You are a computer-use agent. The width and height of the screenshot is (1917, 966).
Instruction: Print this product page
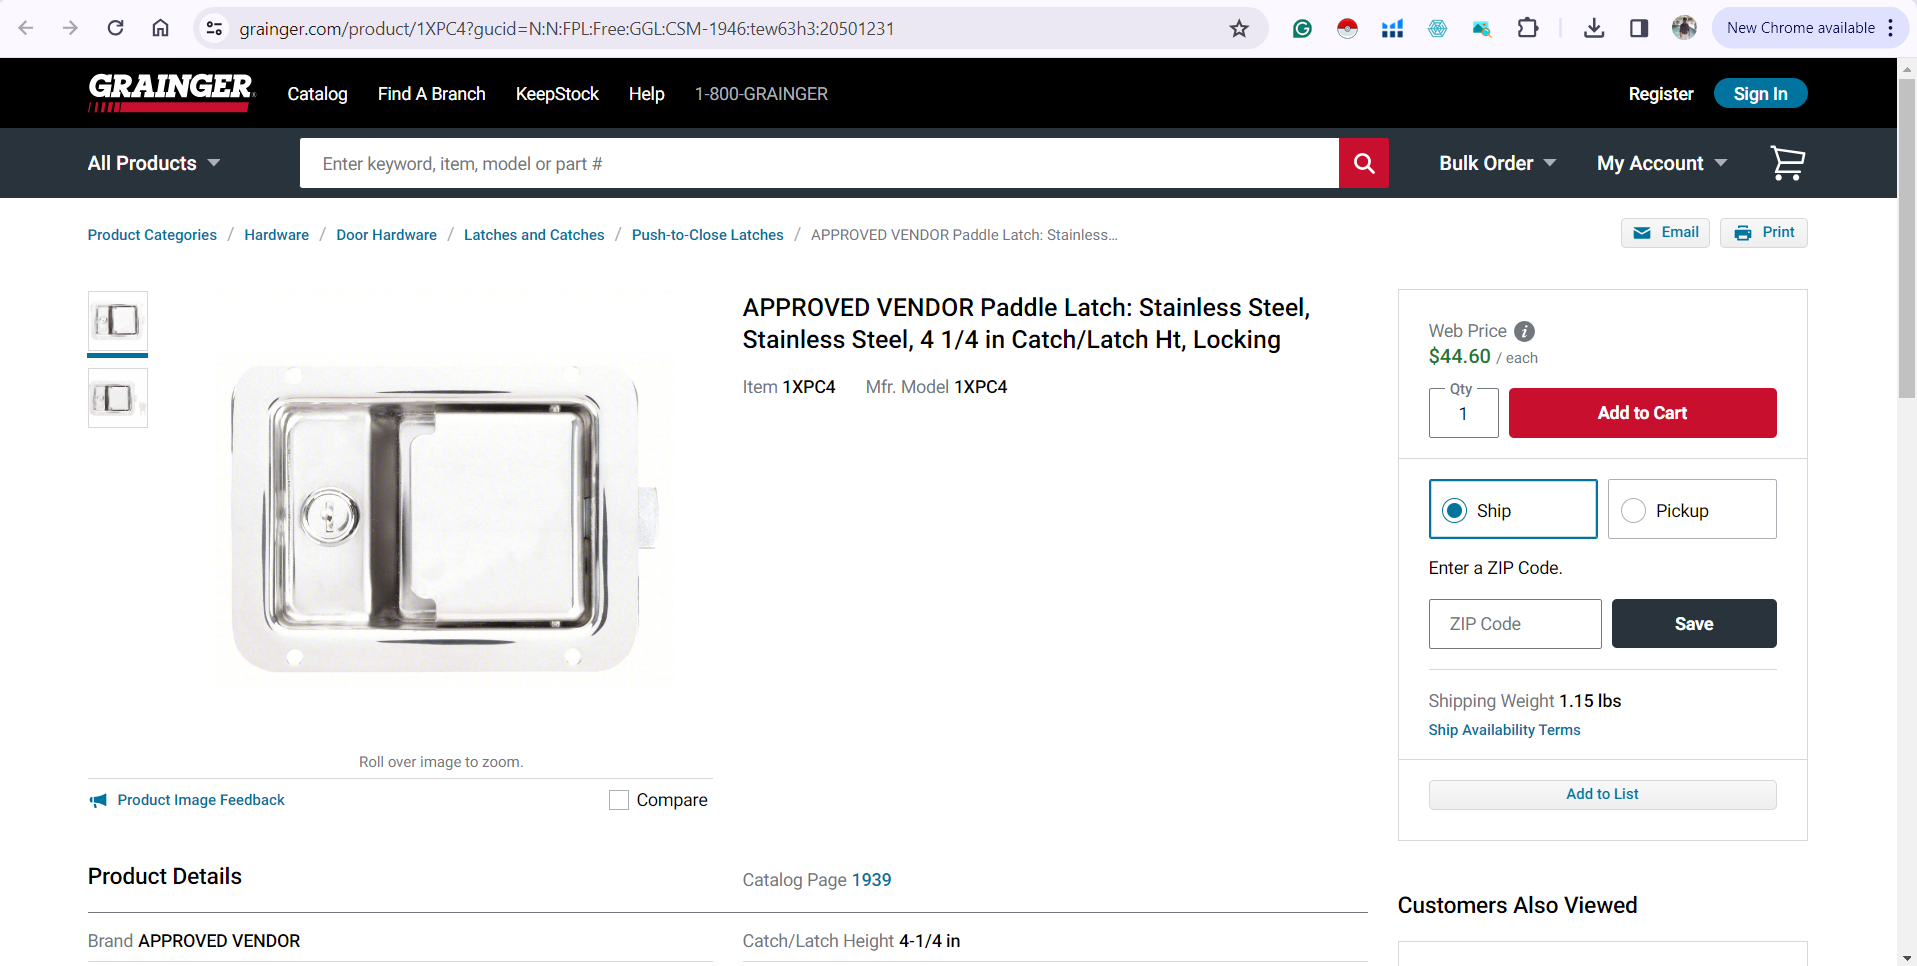pyautogui.click(x=1763, y=232)
